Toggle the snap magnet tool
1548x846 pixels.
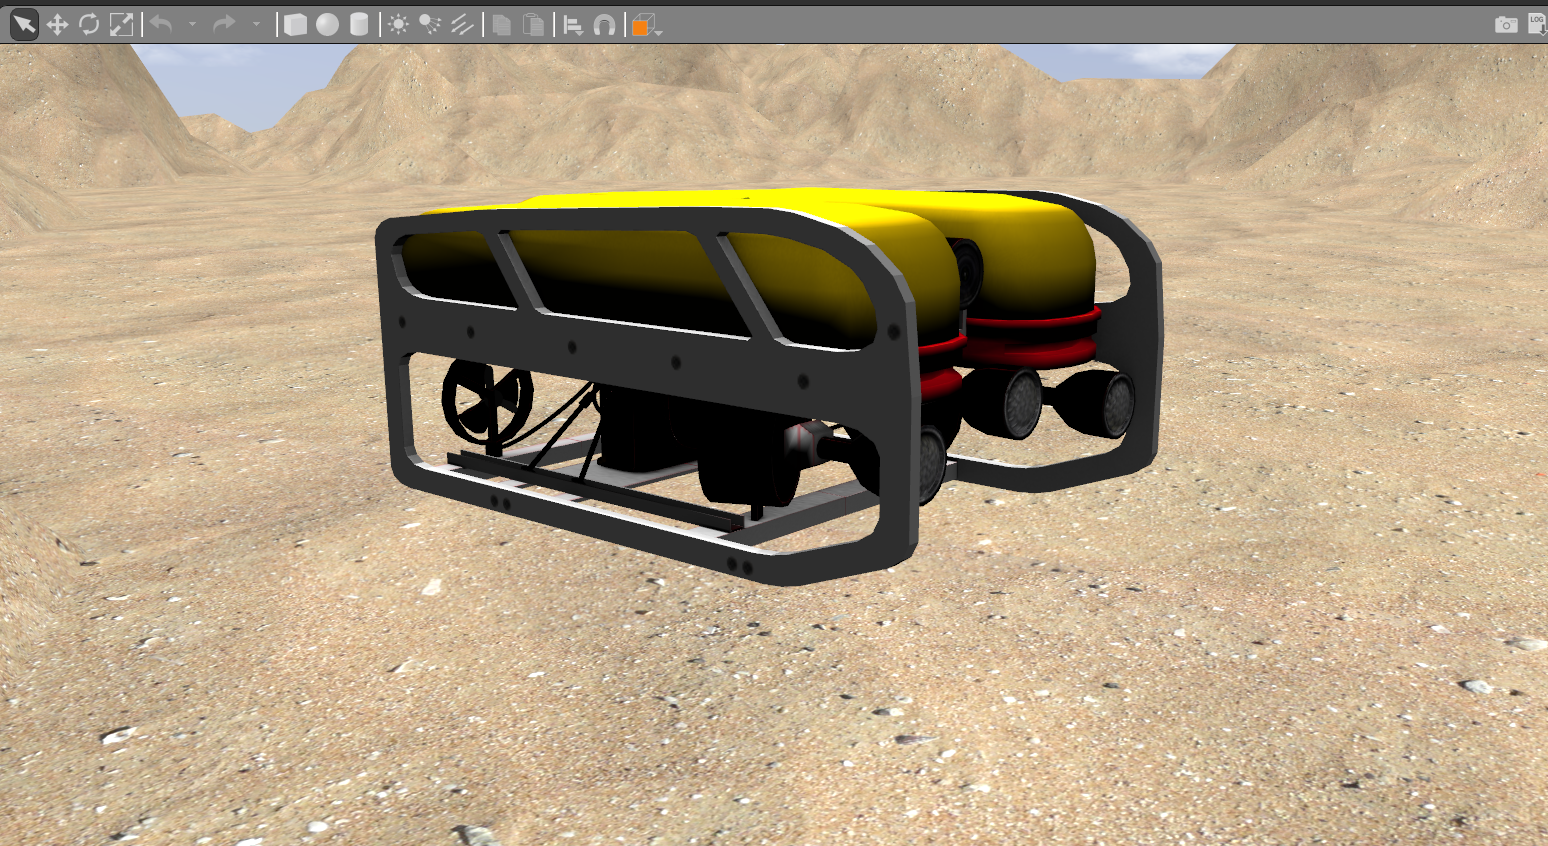tap(604, 25)
